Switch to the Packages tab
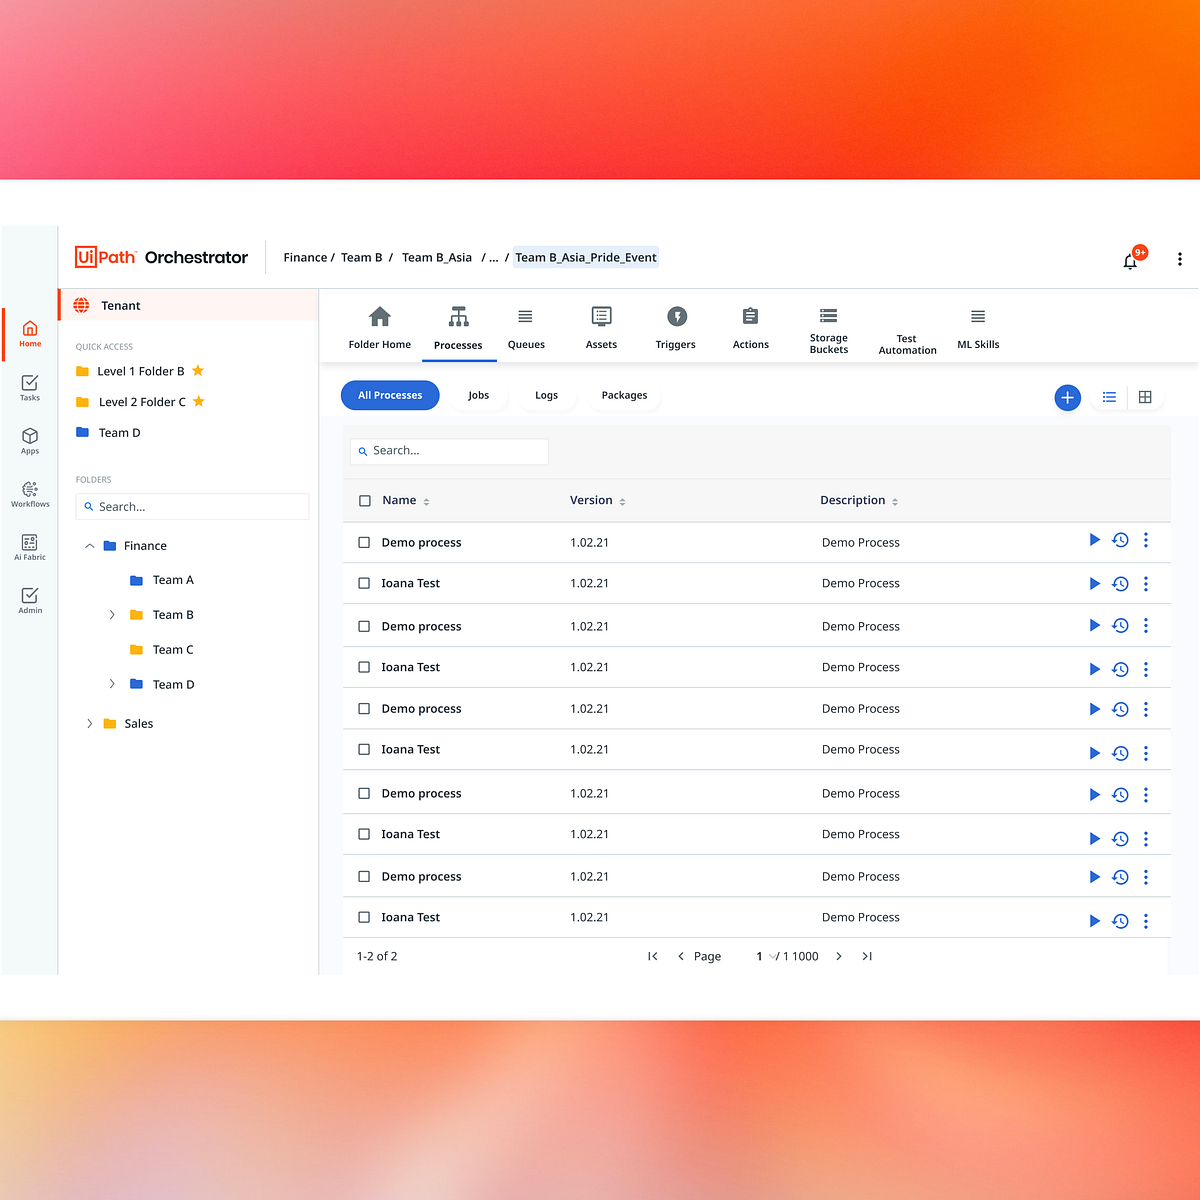Screen dimensions: 1200x1200 point(623,395)
